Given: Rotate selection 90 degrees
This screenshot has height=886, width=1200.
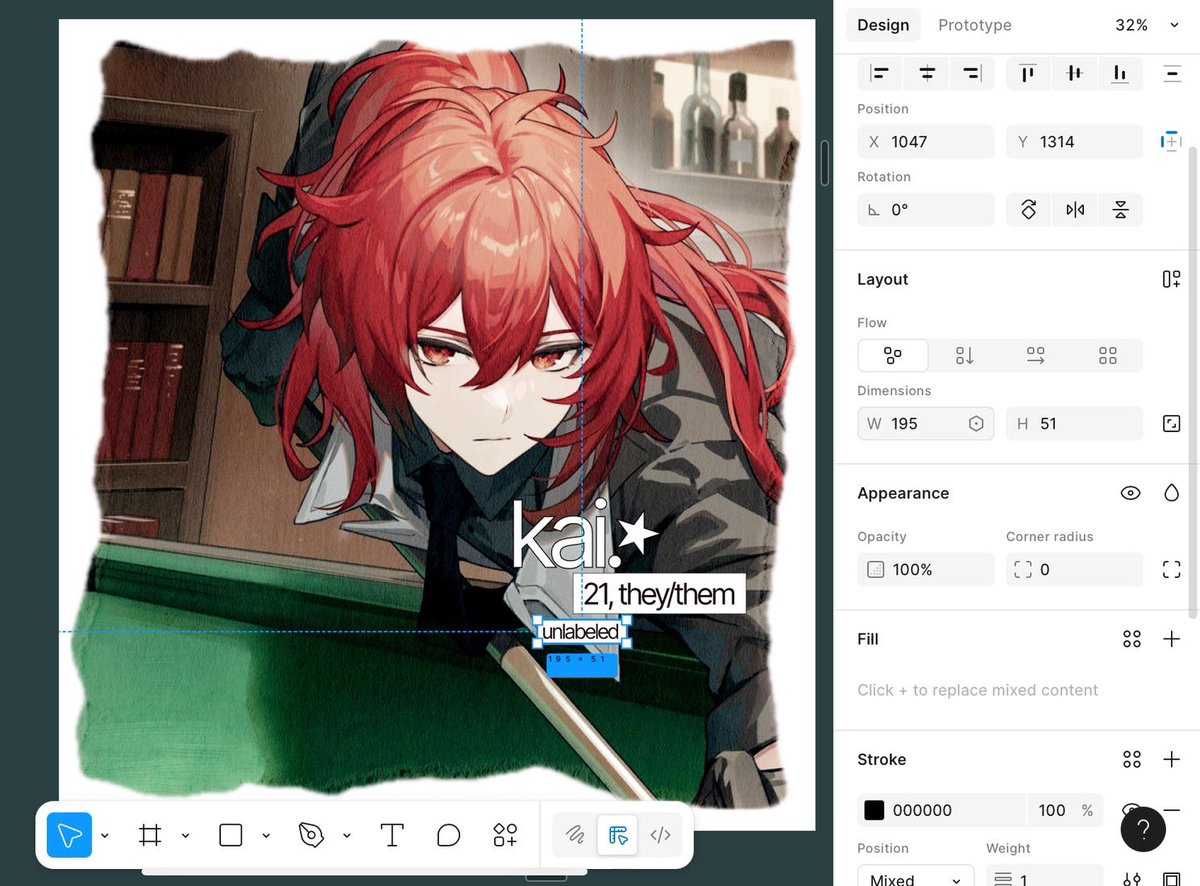Looking at the screenshot, I should [x=1028, y=210].
